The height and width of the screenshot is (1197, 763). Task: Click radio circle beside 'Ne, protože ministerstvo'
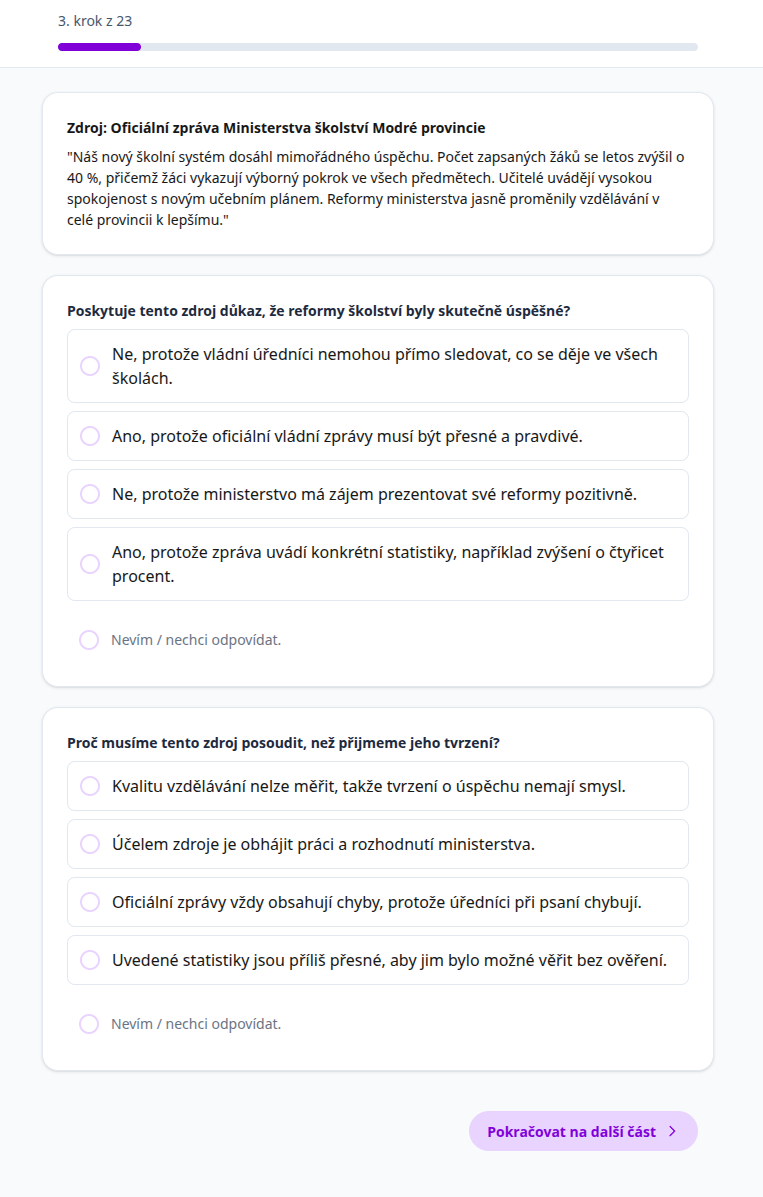click(90, 494)
